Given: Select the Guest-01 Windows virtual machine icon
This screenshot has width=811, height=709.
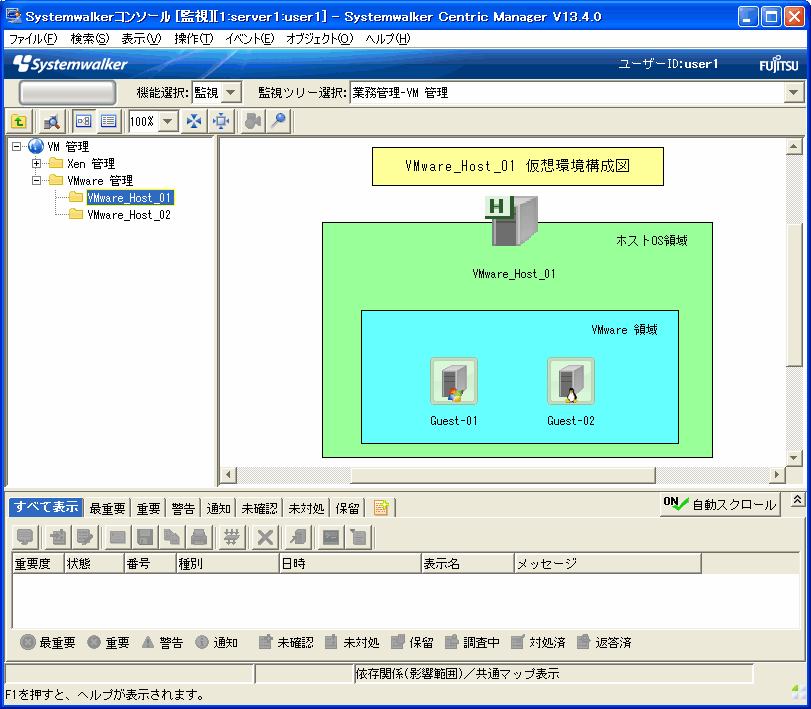Looking at the screenshot, I should coord(453,382).
